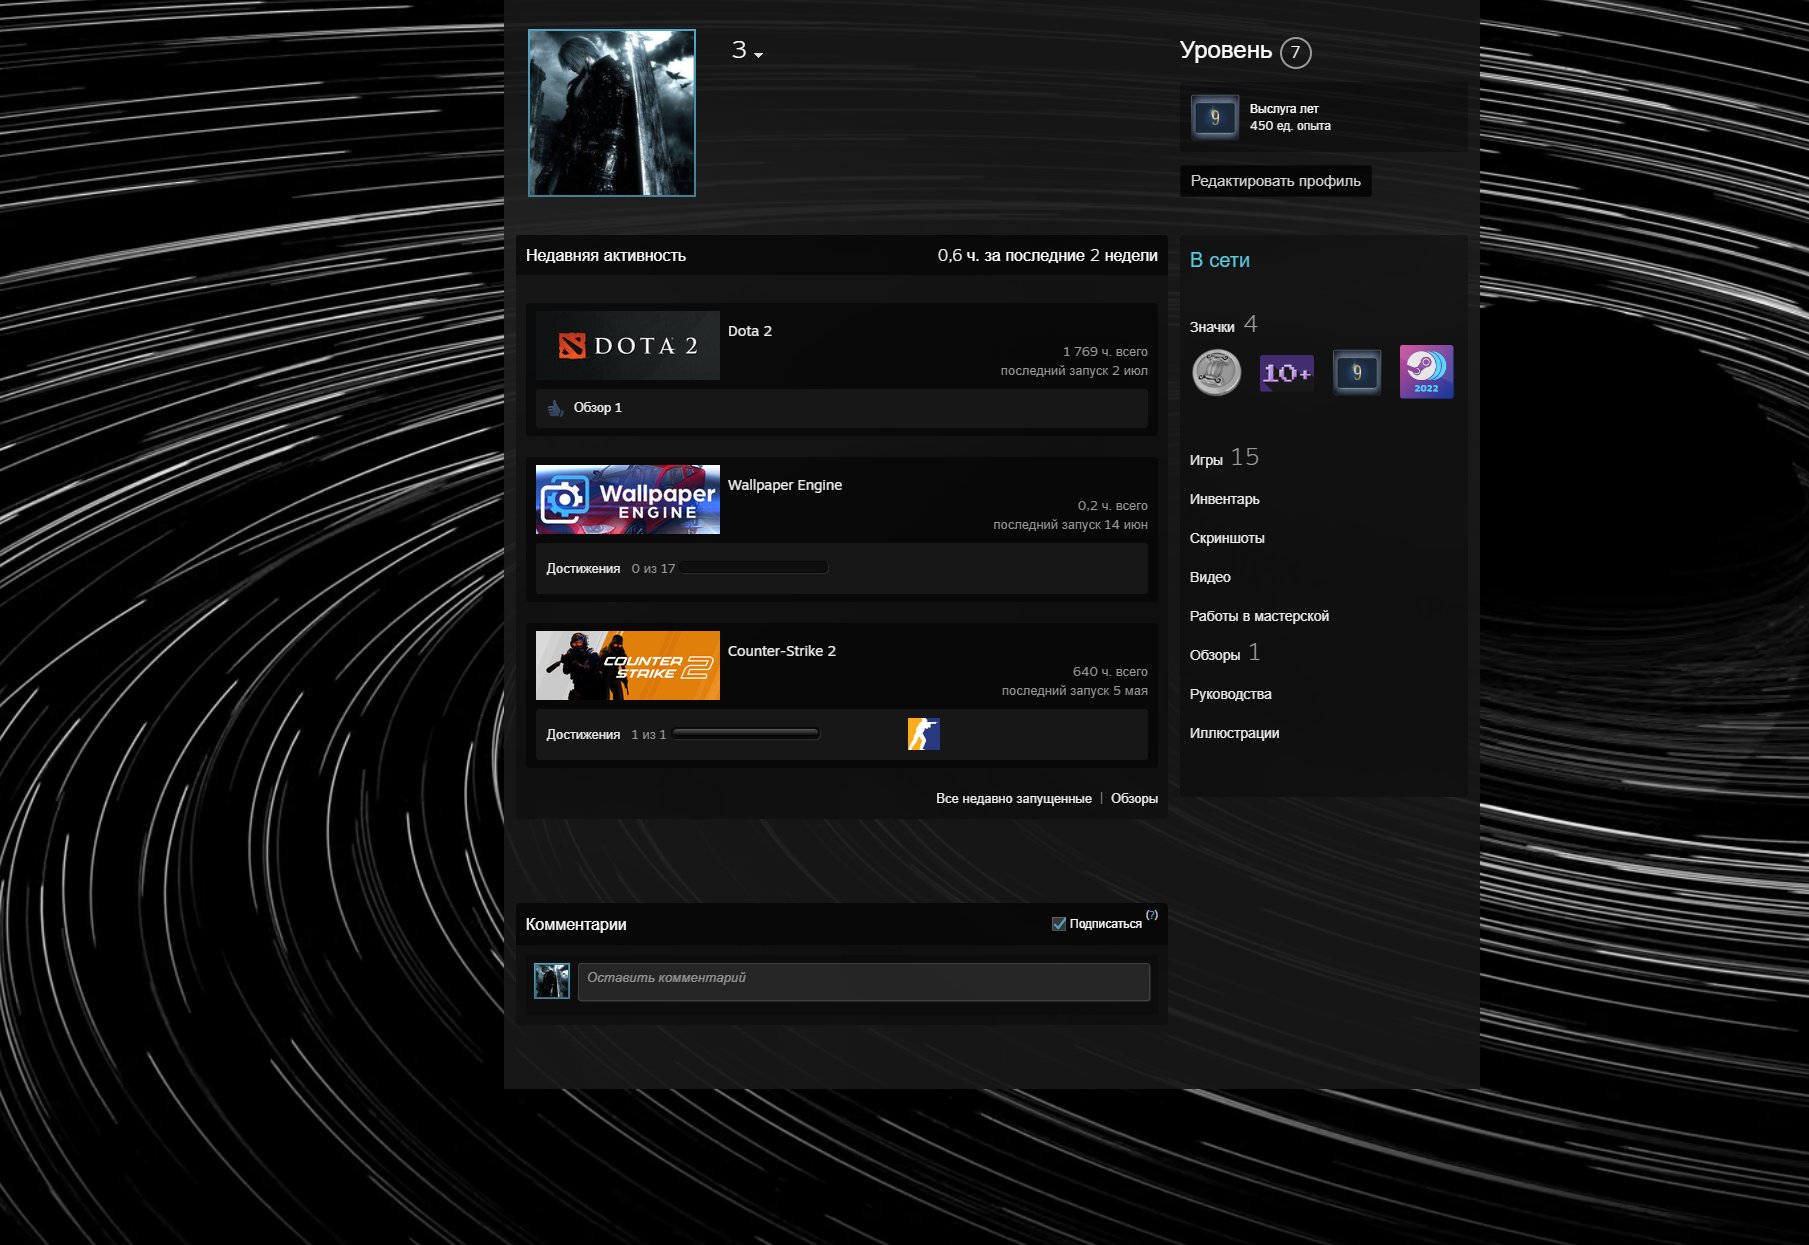Screen dimensions: 1809x1245
Task: Open Игры 15 games list
Action: pyautogui.click(x=1224, y=458)
